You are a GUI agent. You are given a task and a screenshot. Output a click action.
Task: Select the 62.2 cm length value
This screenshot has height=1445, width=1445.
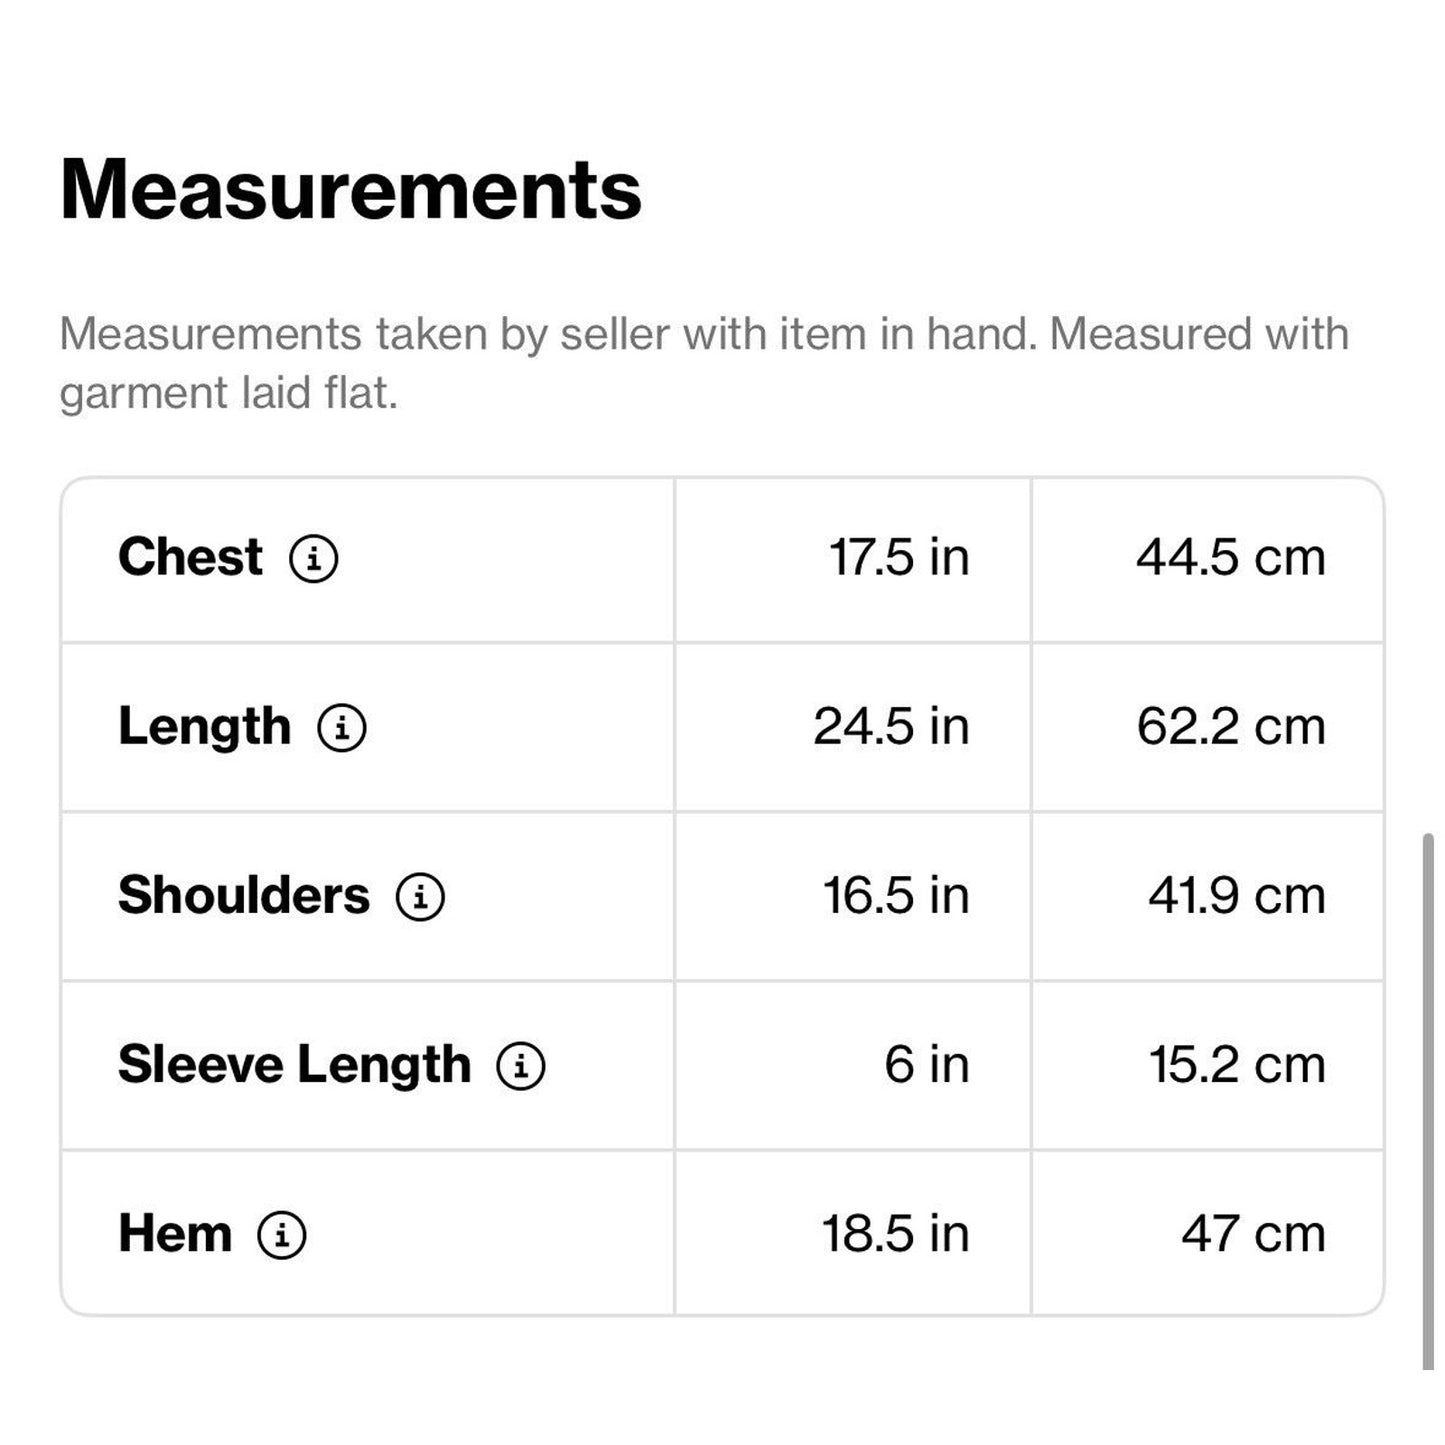point(1230,727)
